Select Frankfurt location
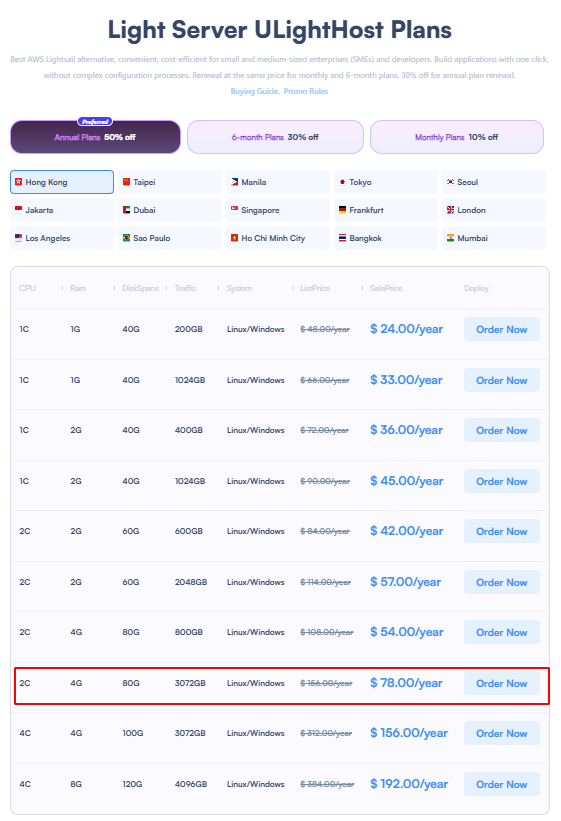The width and height of the screenshot is (561, 821). 386,210
